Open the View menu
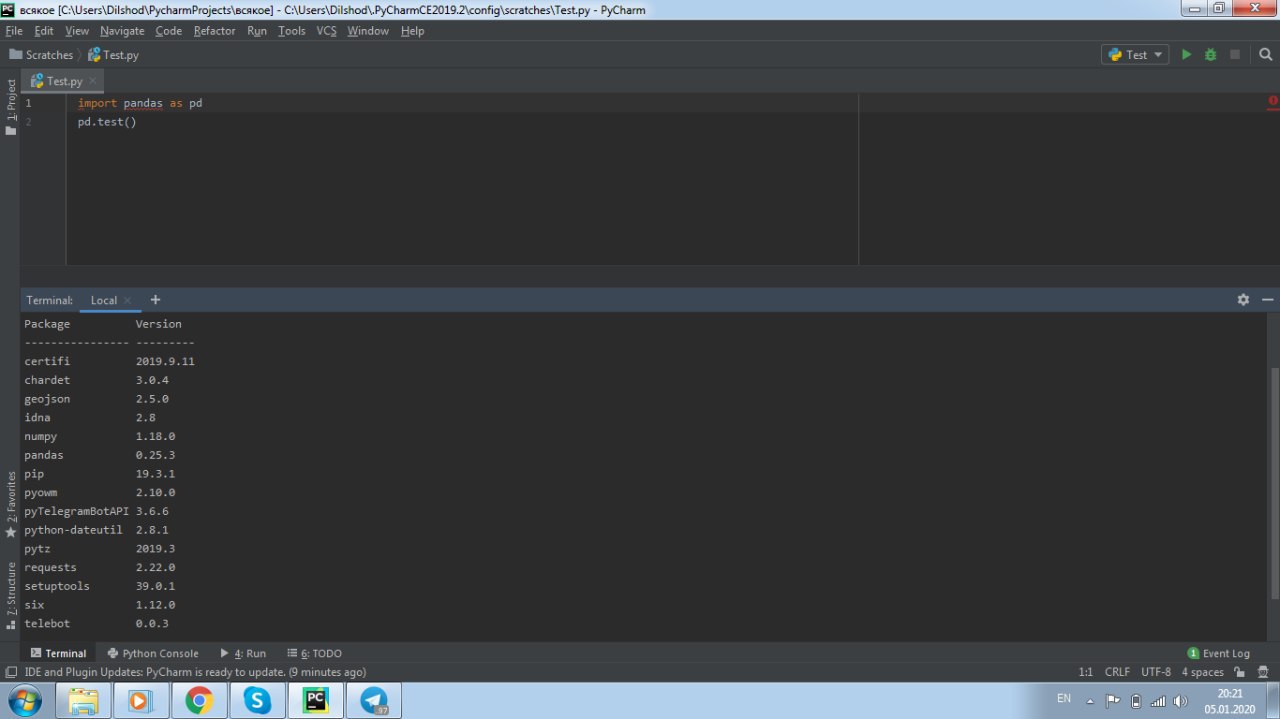Image resolution: width=1280 pixels, height=719 pixels. click(x=77, y=31)
